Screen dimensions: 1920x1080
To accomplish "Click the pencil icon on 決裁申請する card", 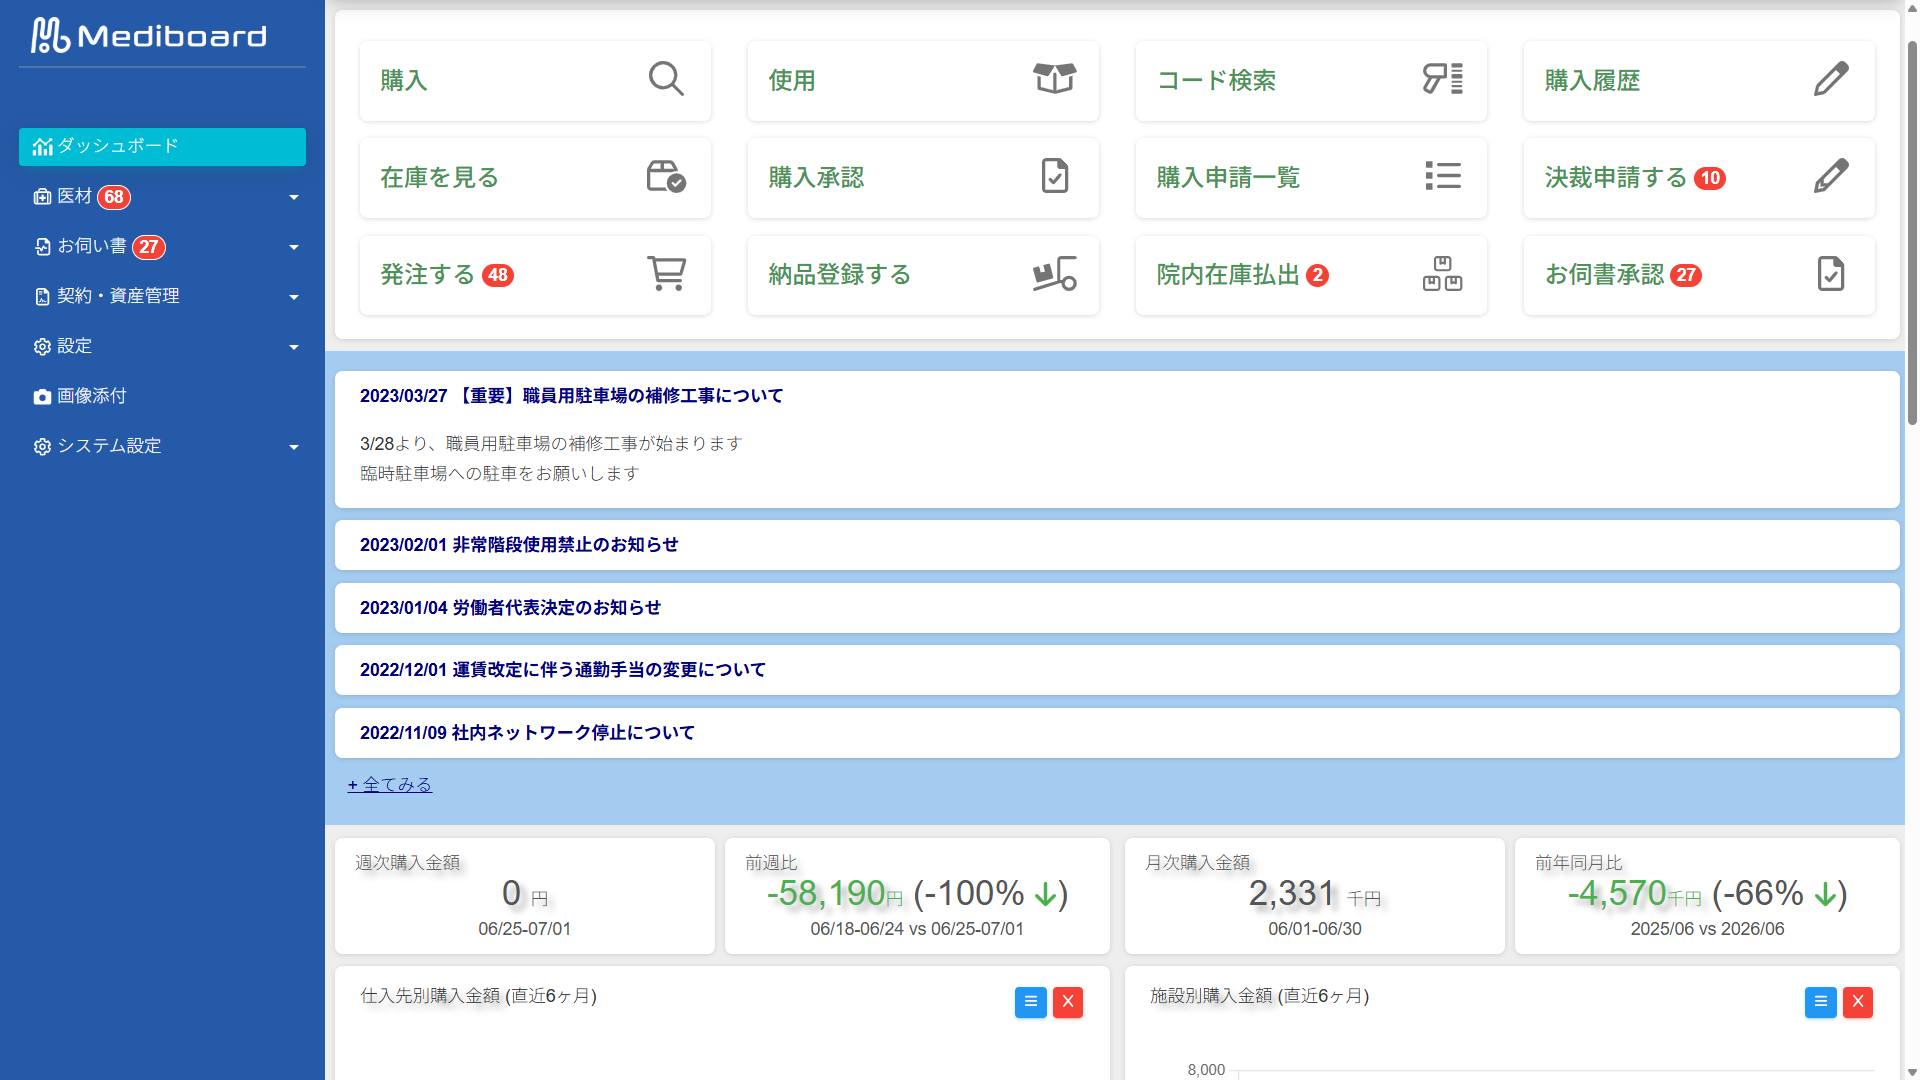I will 1831,176.
